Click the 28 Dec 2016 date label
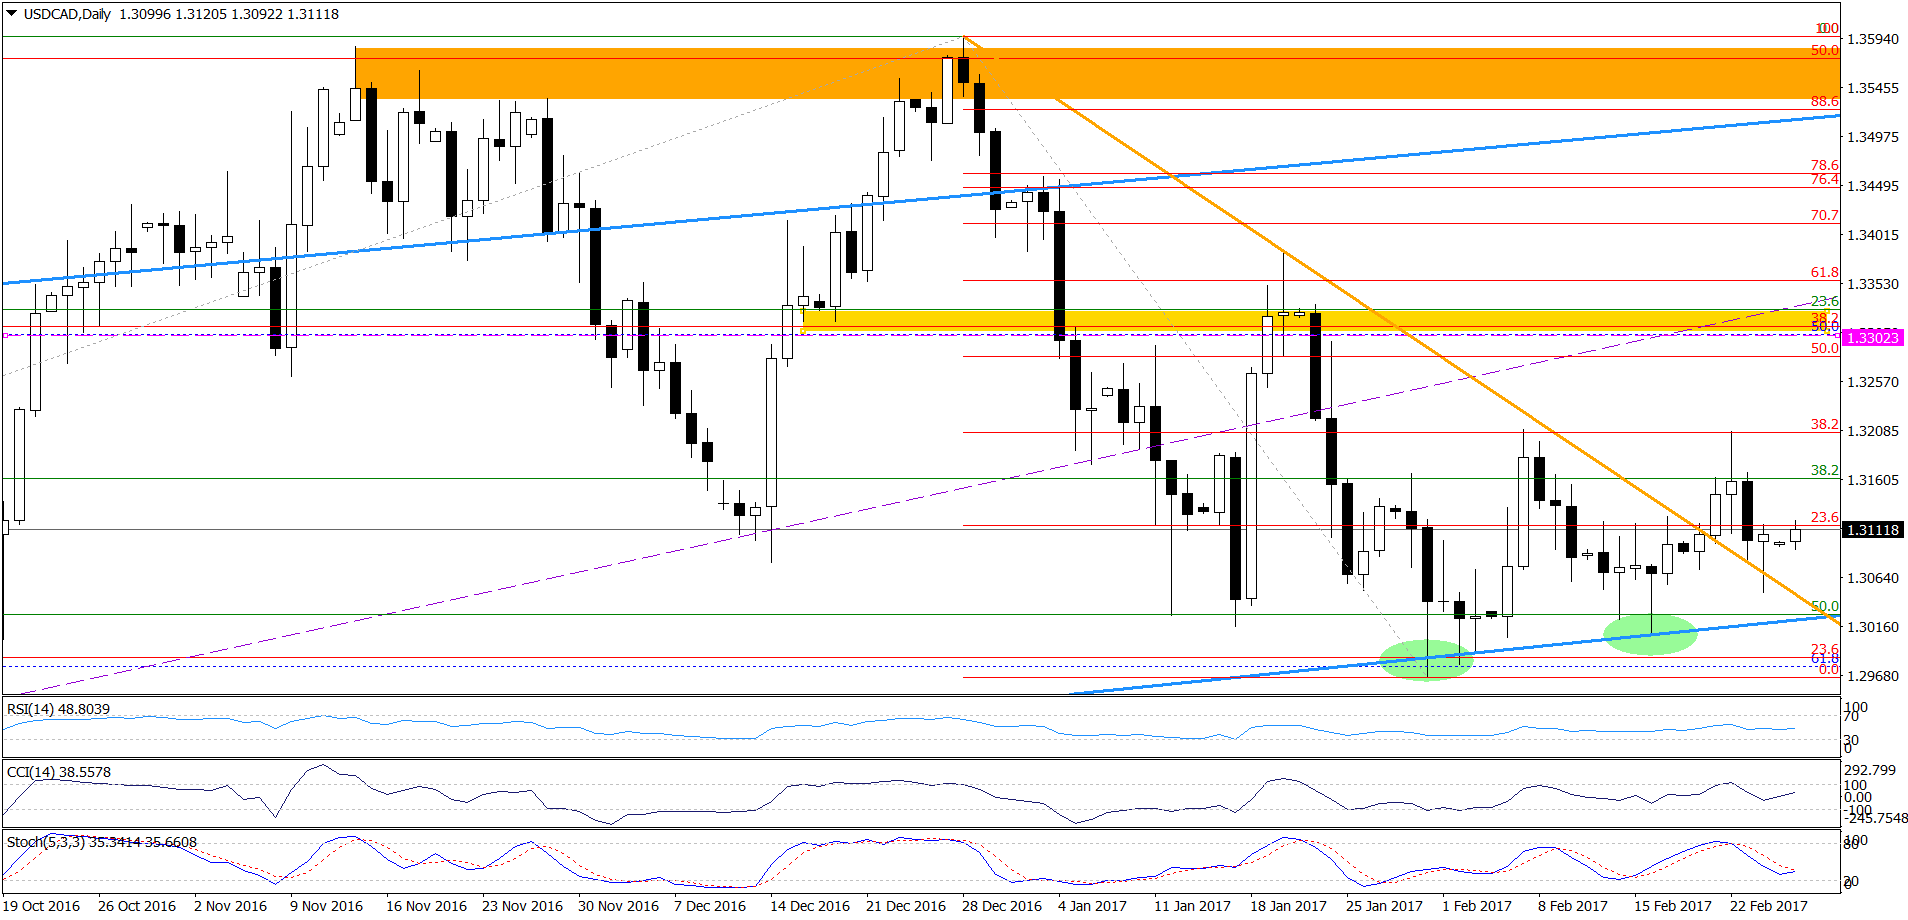Image resolution: width=1908 pixels, height=920 pixels. (1002, 906)
